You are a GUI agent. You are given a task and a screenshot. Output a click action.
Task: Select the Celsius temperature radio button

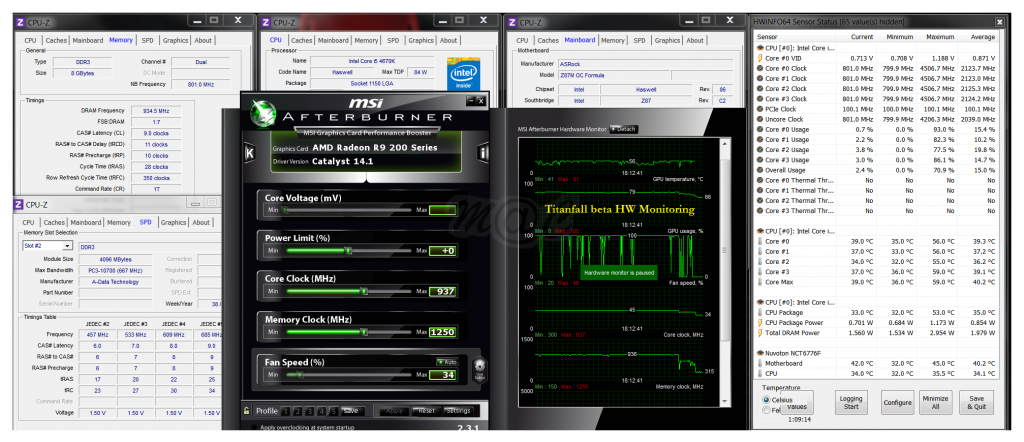[x=767, y=398]
